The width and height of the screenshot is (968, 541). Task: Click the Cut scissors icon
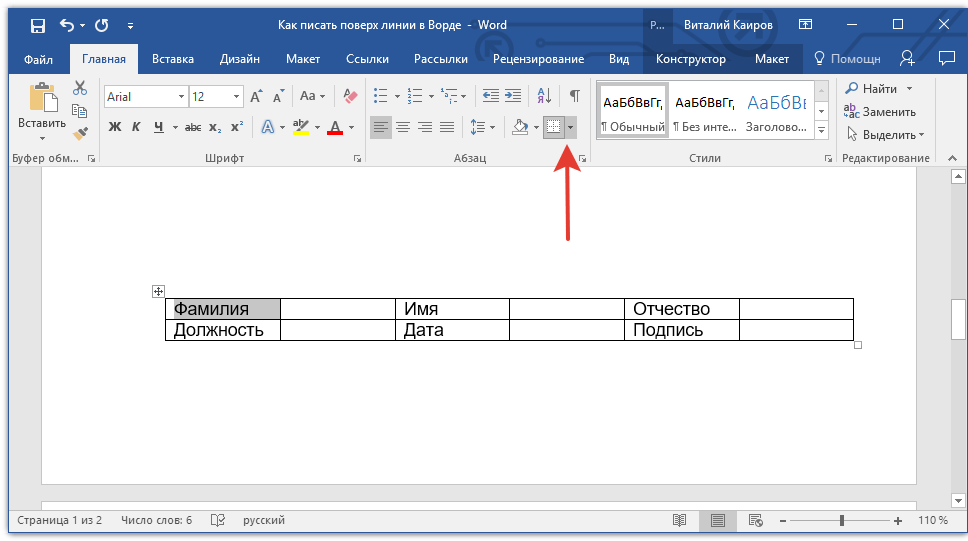point(80,88)
